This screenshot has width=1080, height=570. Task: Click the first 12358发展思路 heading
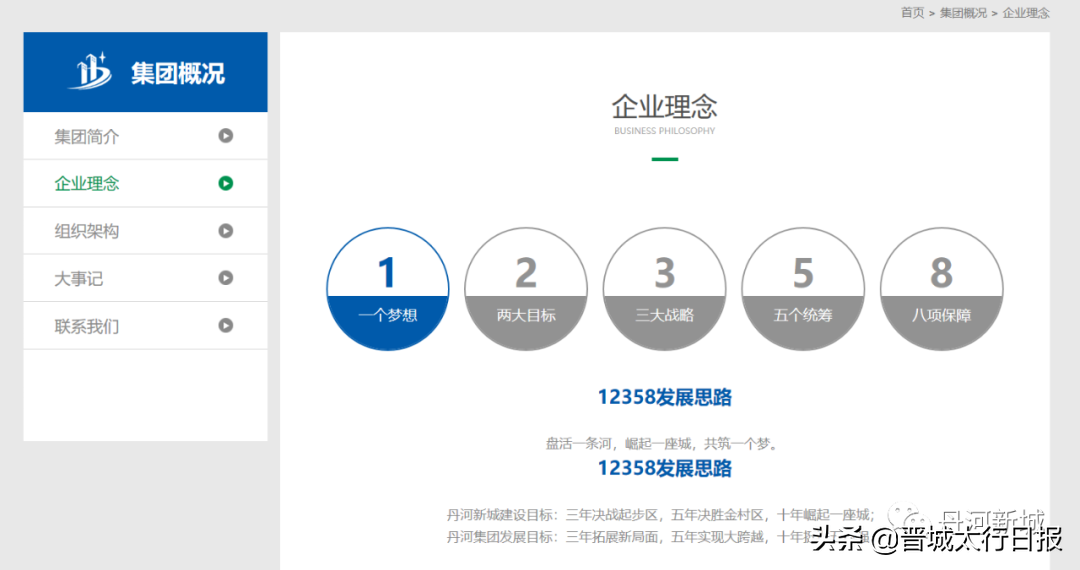tap(665, 397)
